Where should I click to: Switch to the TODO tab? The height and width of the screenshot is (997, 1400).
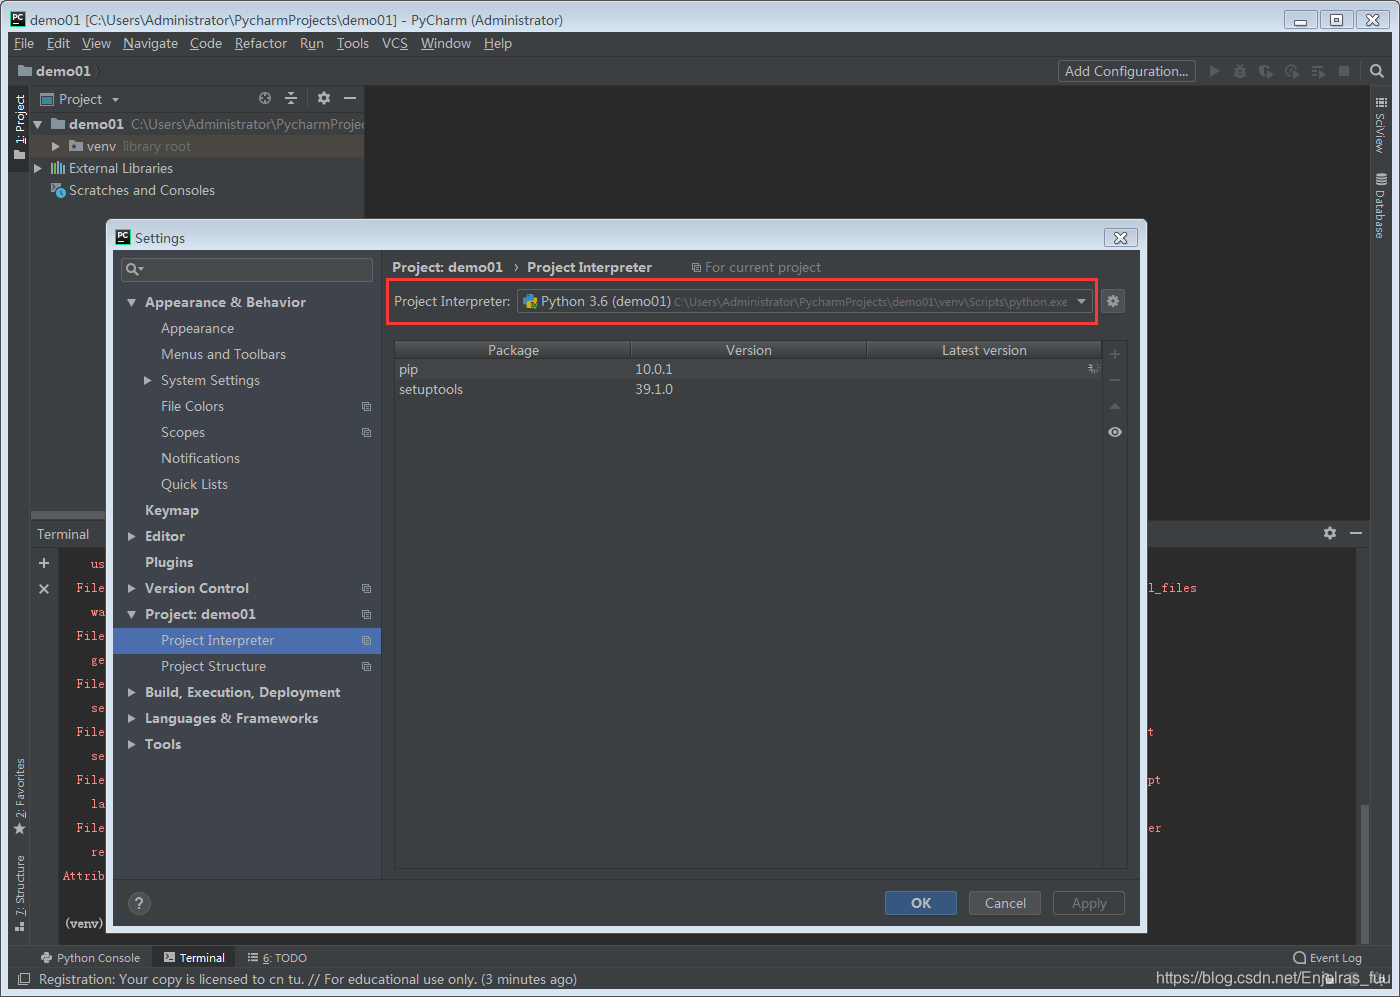coord(277,958)
